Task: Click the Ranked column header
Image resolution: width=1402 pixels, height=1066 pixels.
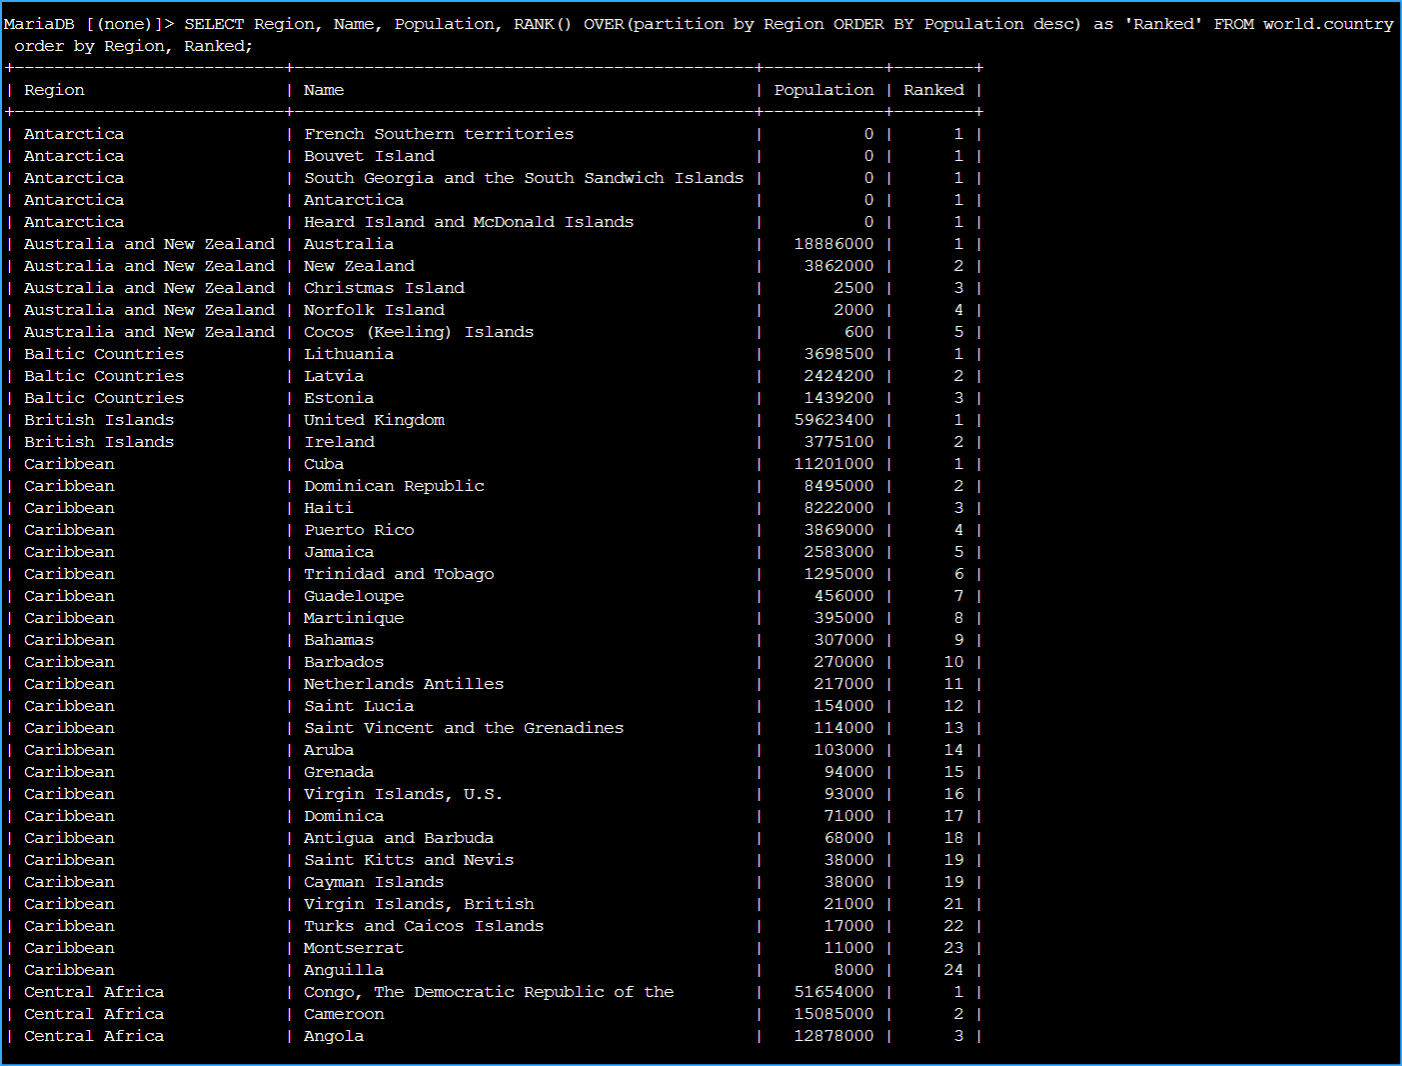Action: [x=933, y=90]
